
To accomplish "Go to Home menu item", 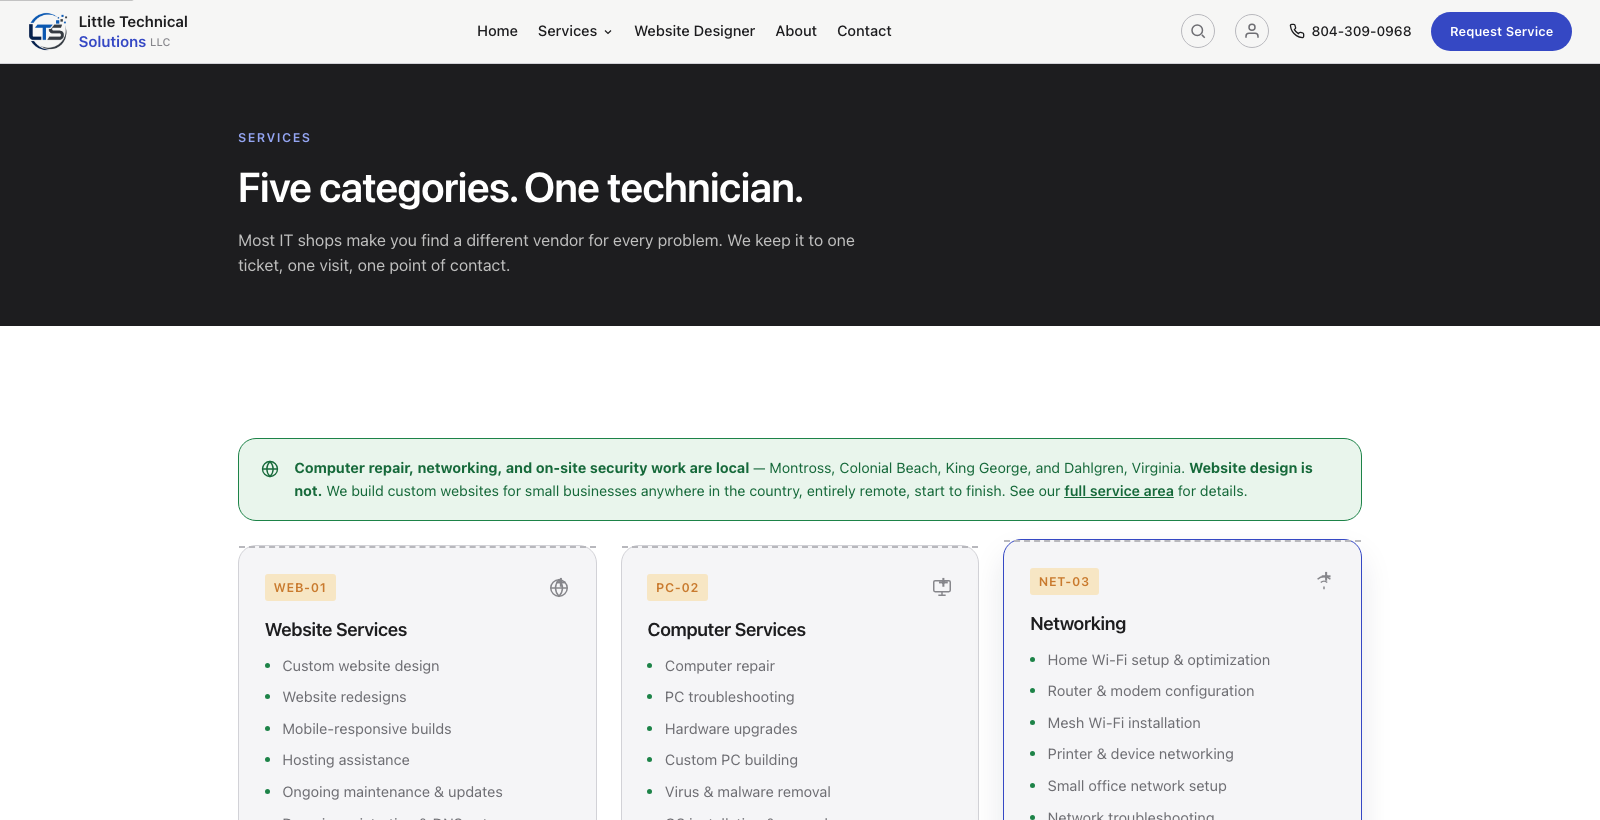I will 497,31.
